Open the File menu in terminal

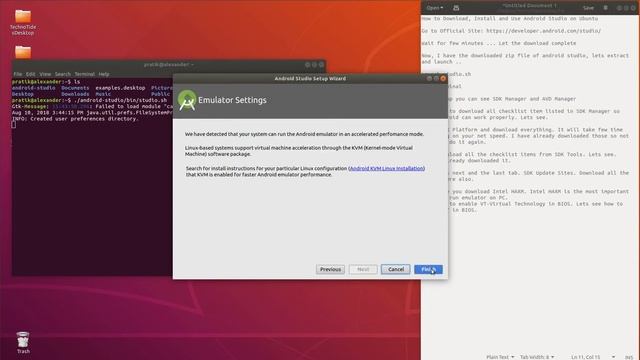18,74
